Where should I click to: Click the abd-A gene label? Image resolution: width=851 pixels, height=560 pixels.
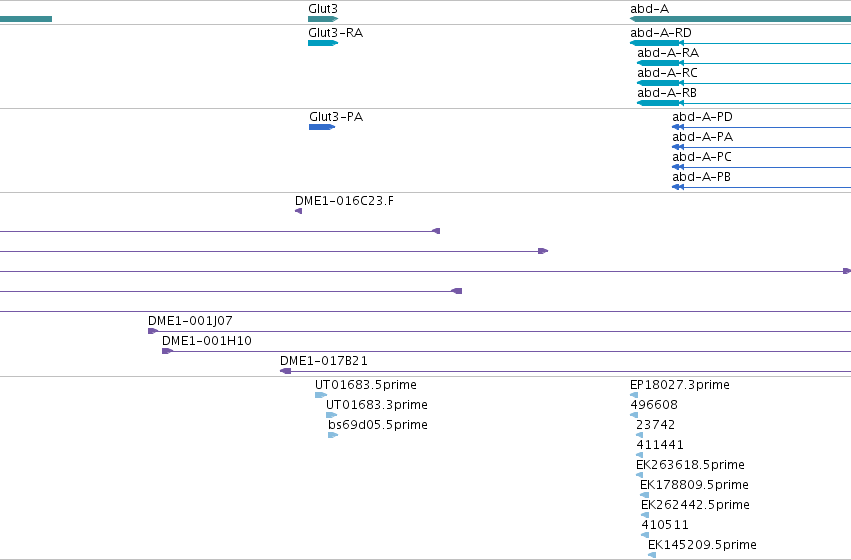click(x=649, y=9)
